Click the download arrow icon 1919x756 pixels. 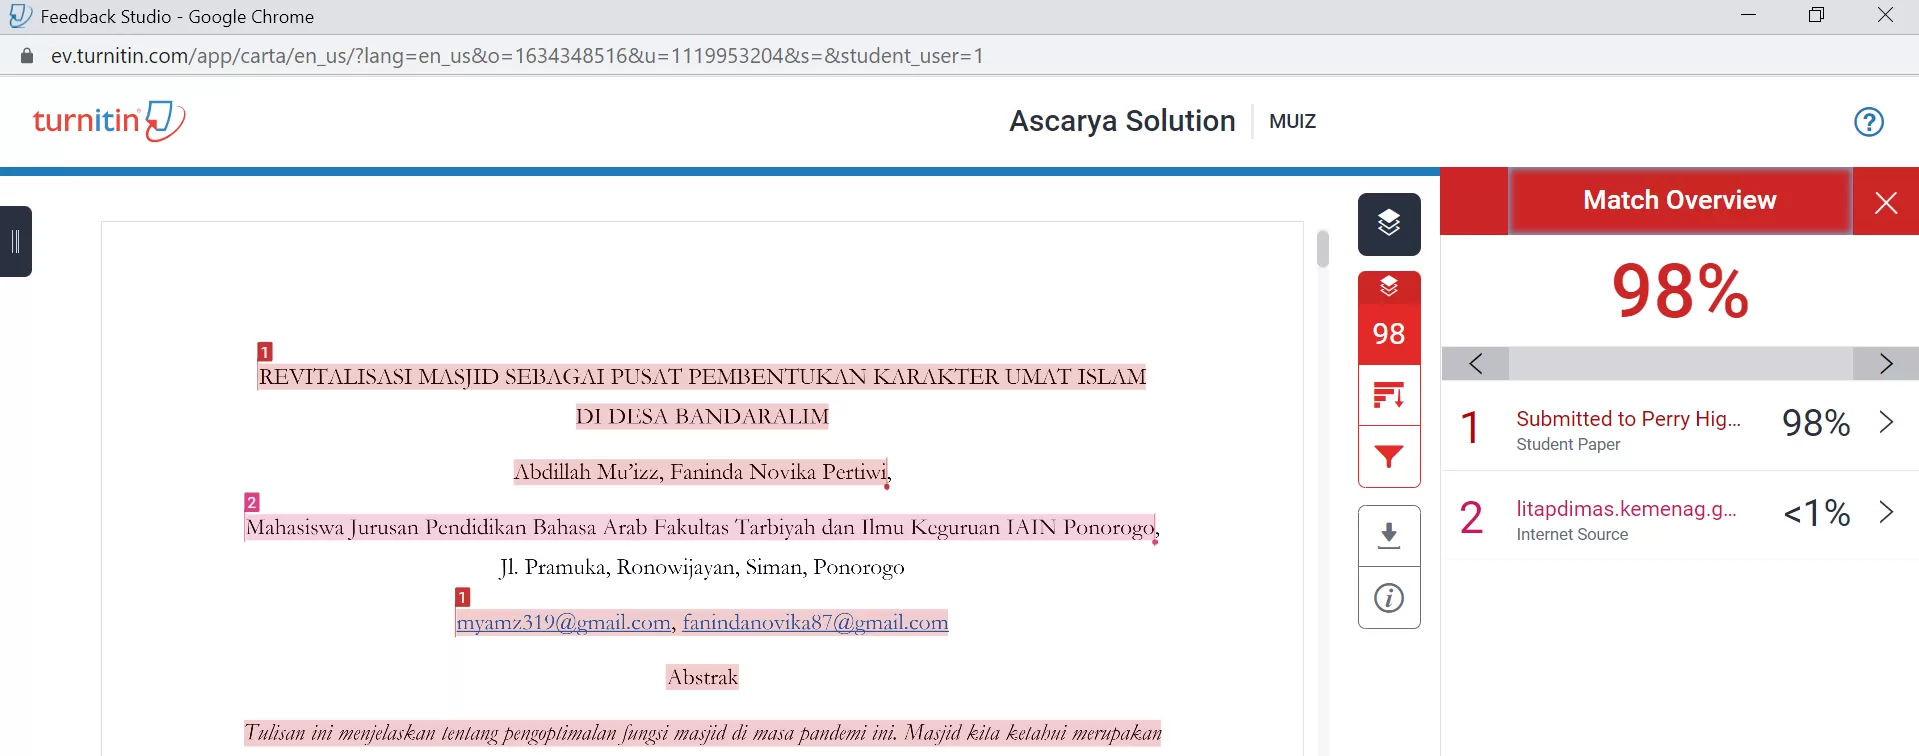(x=1388, y=536)
